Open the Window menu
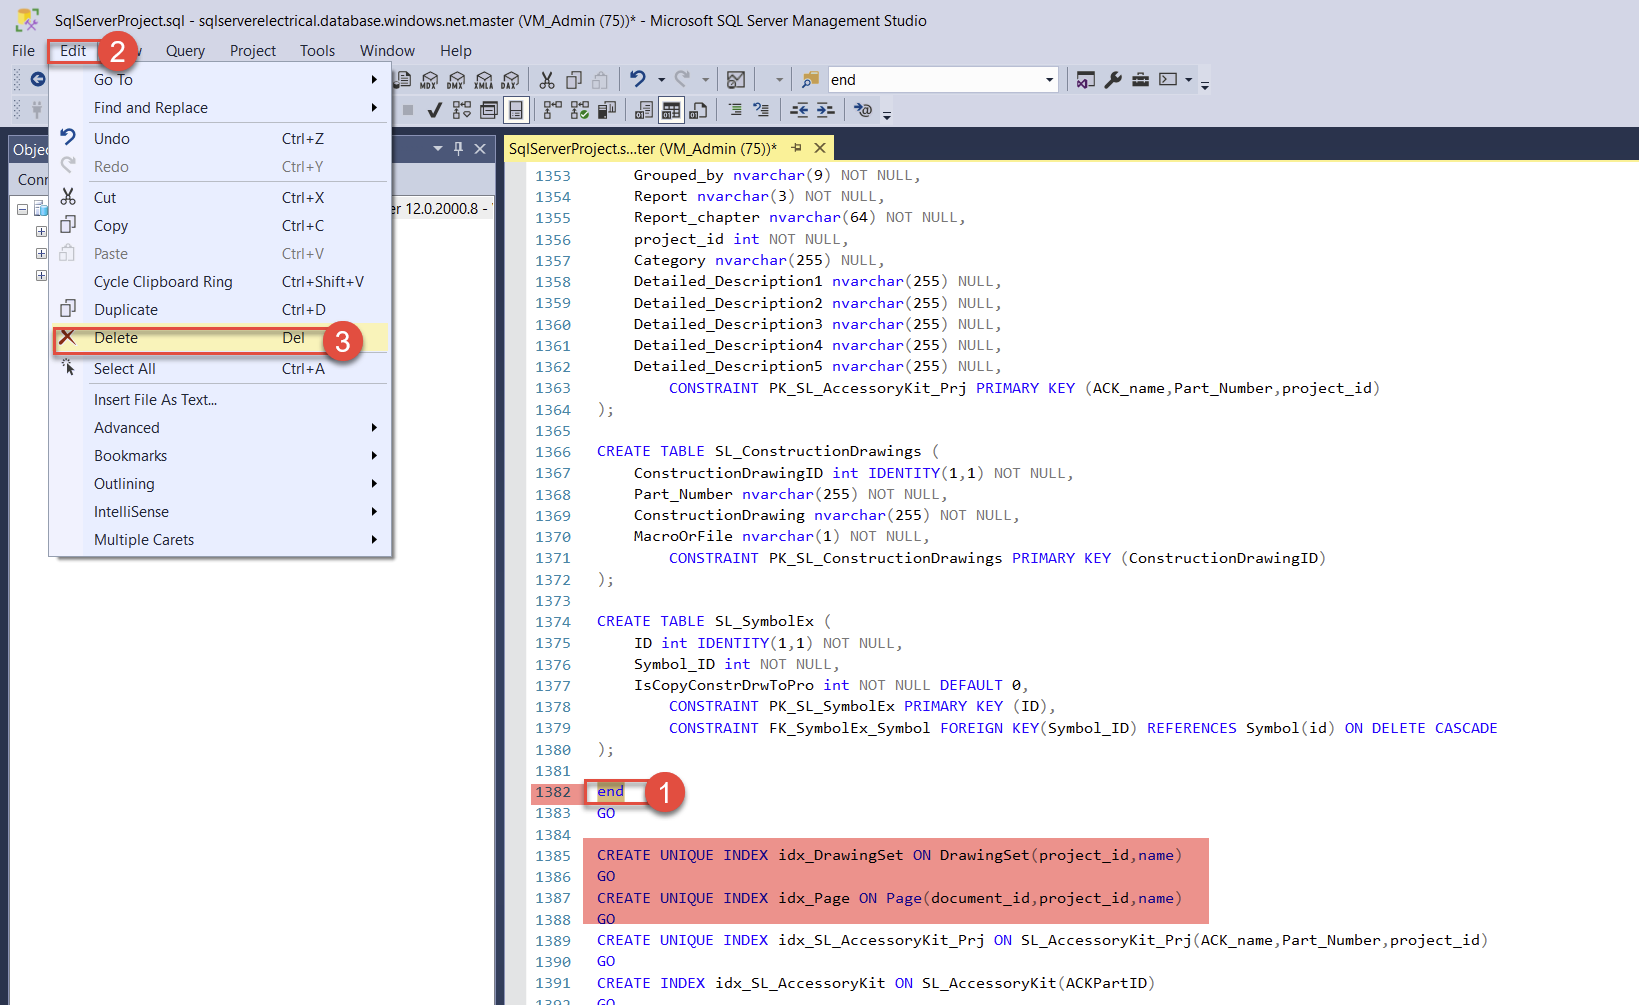 pos(387,51)
